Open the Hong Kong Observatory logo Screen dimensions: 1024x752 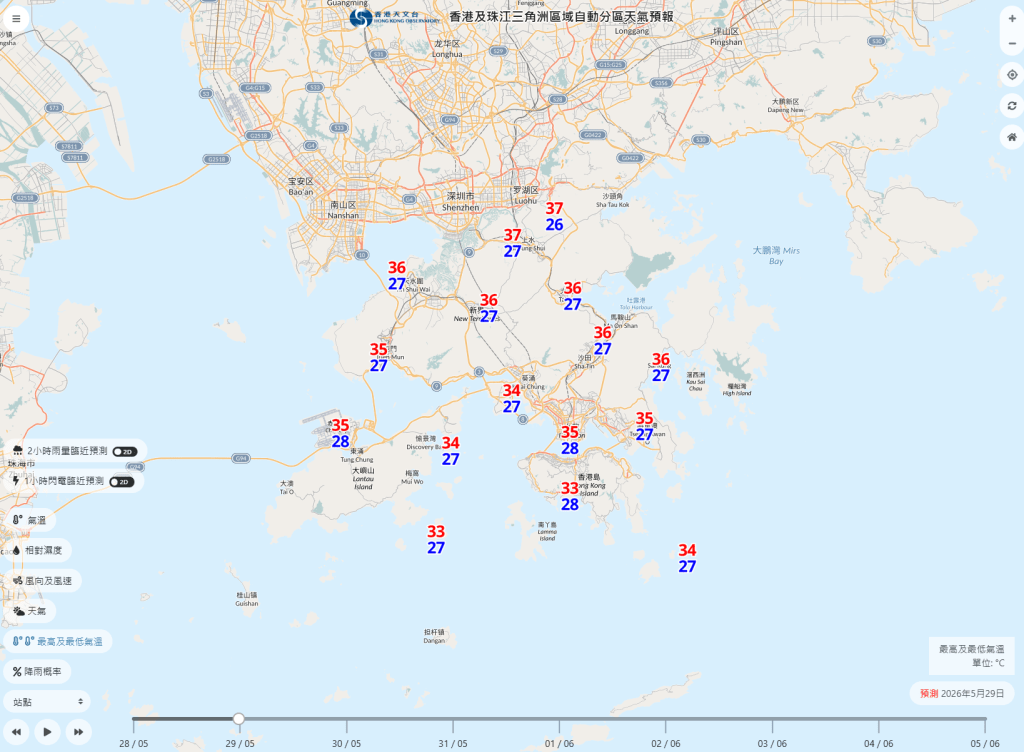tap(394, 18)
